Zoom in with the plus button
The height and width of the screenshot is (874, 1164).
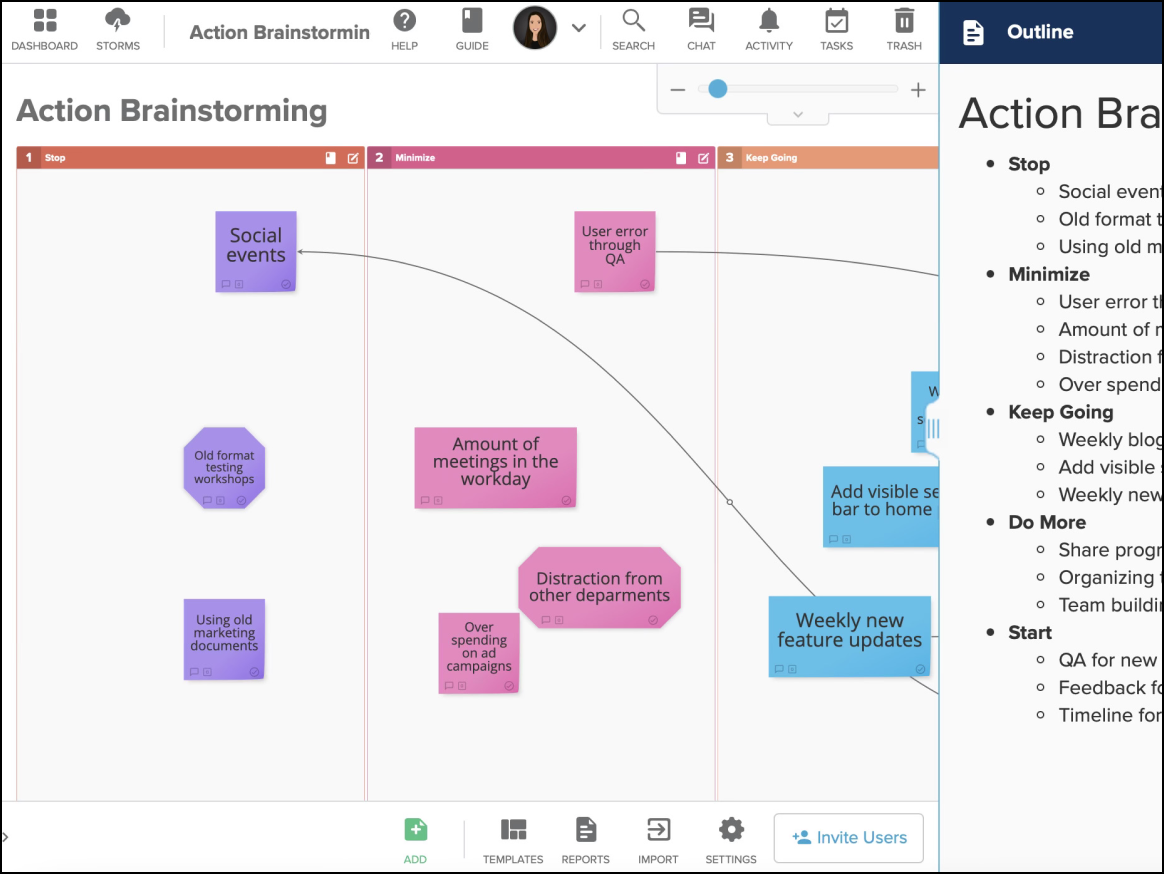tap(918, 90)
